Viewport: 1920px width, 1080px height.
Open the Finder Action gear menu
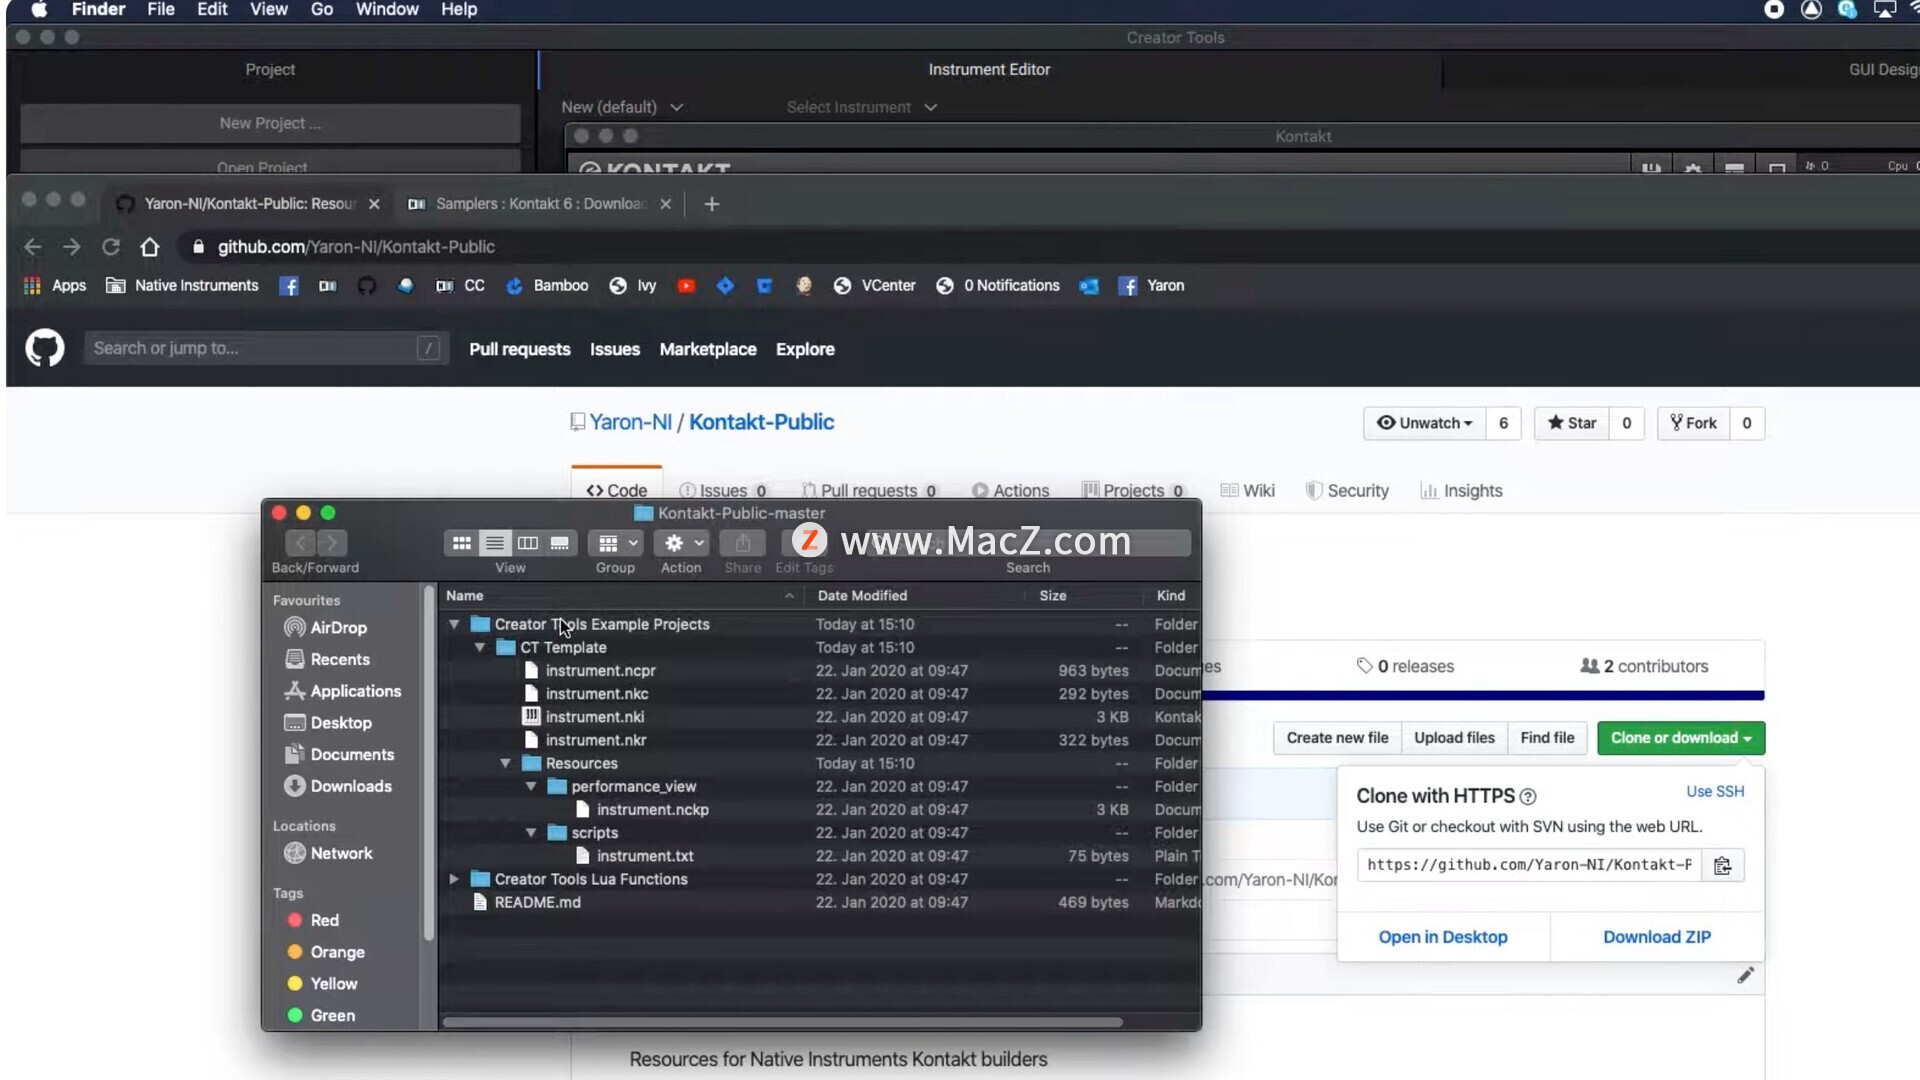682,543
